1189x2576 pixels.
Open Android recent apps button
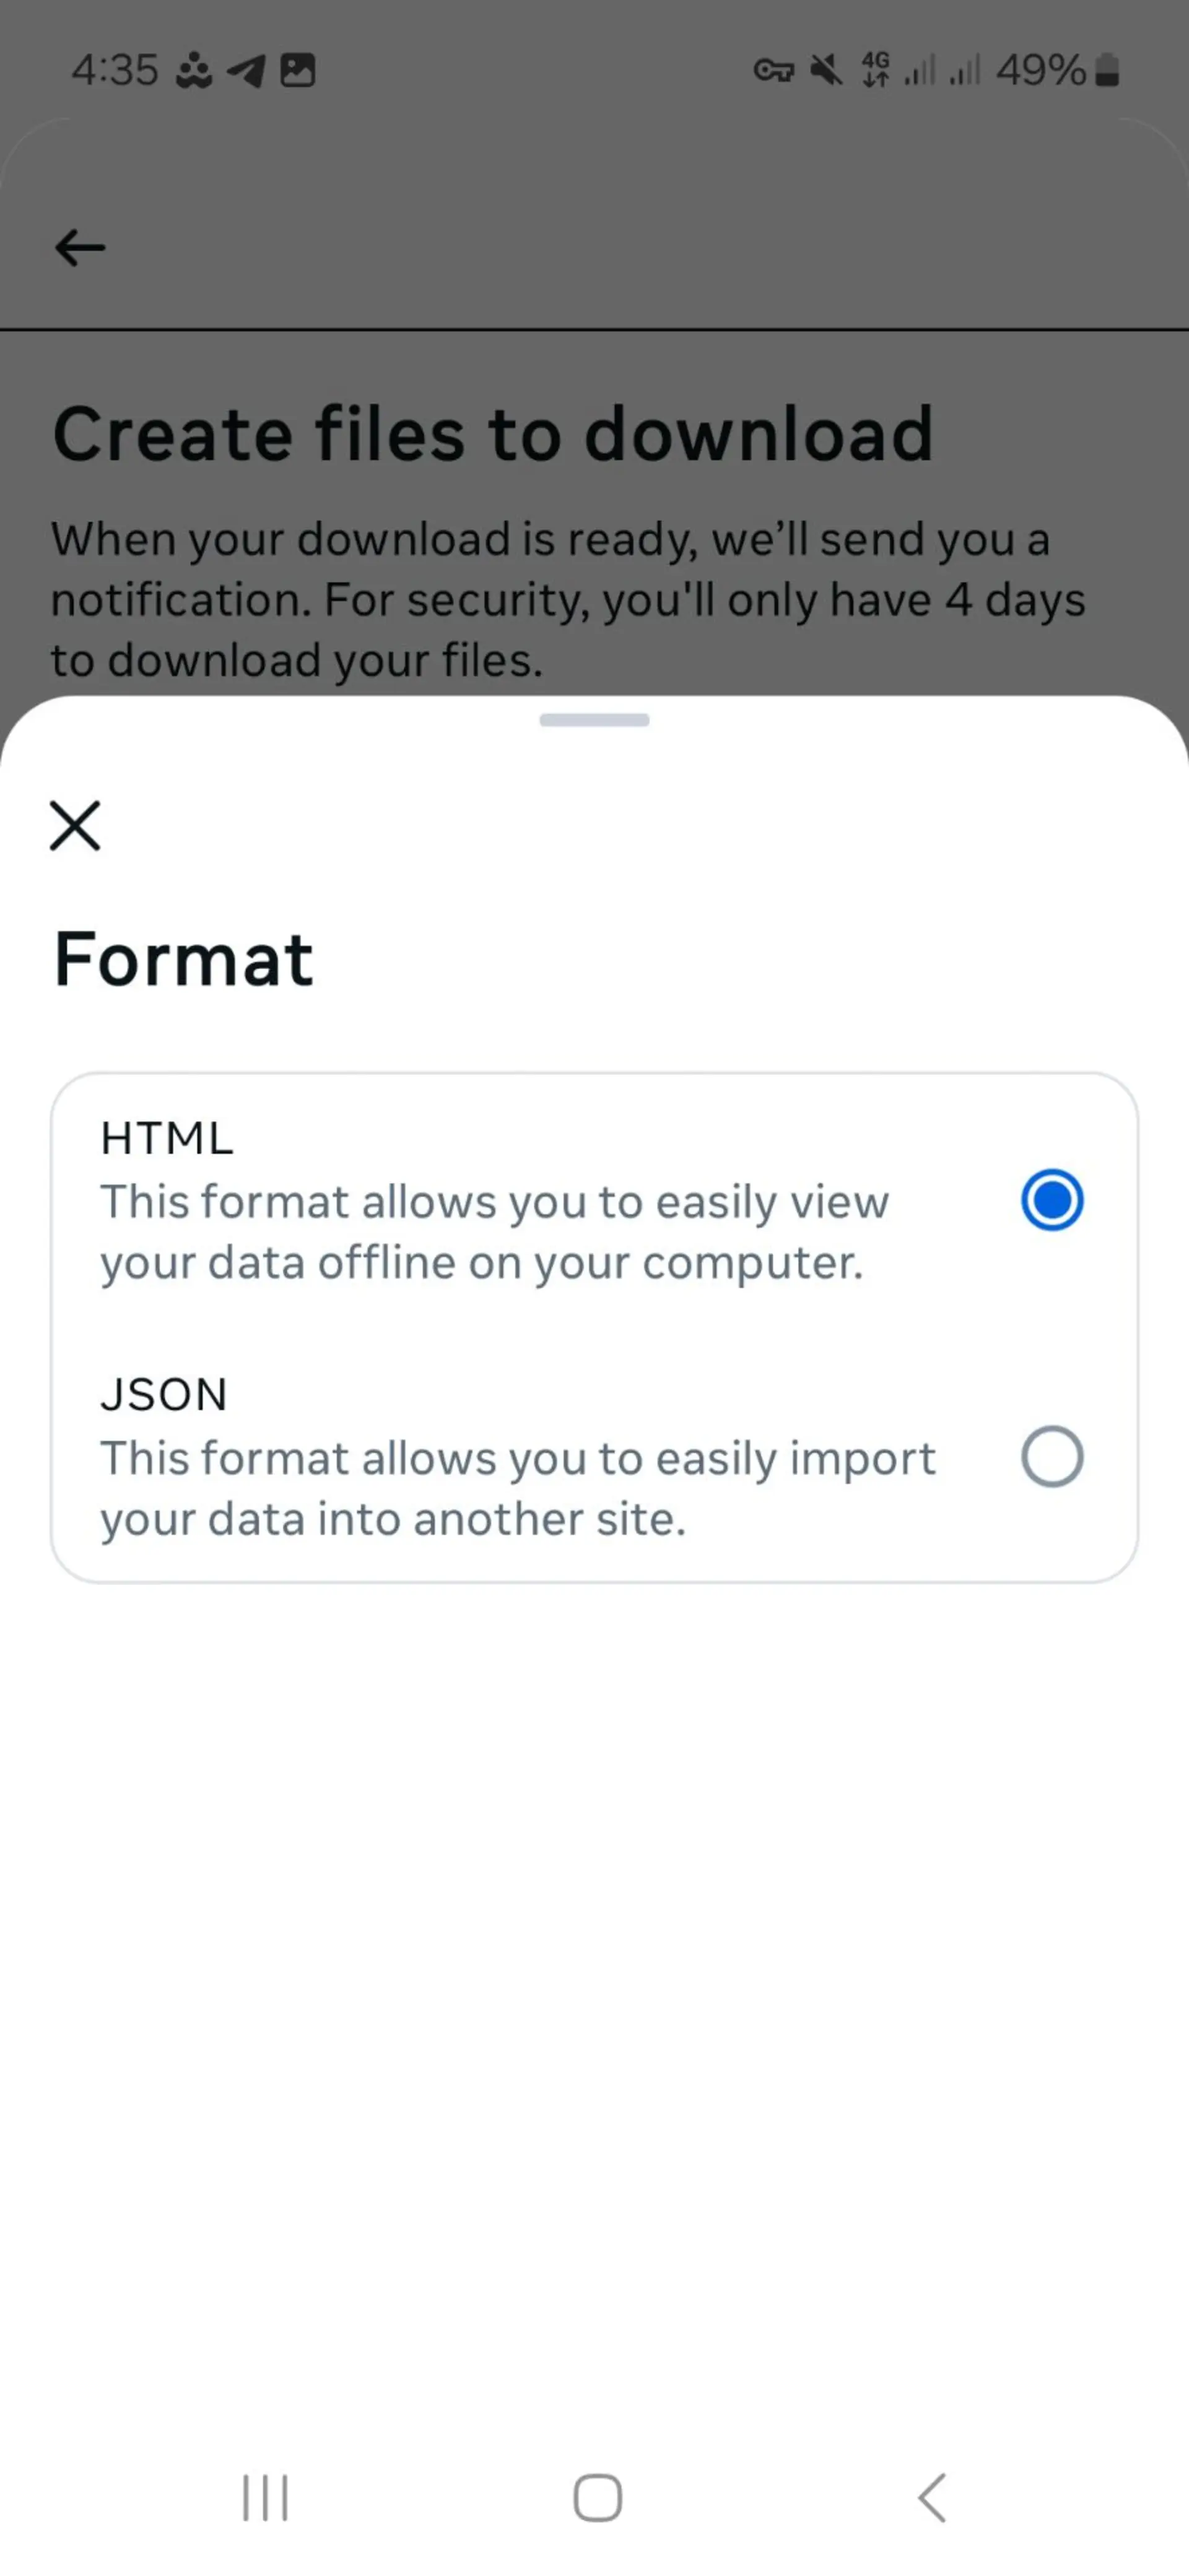click(x=265, y=2497)
